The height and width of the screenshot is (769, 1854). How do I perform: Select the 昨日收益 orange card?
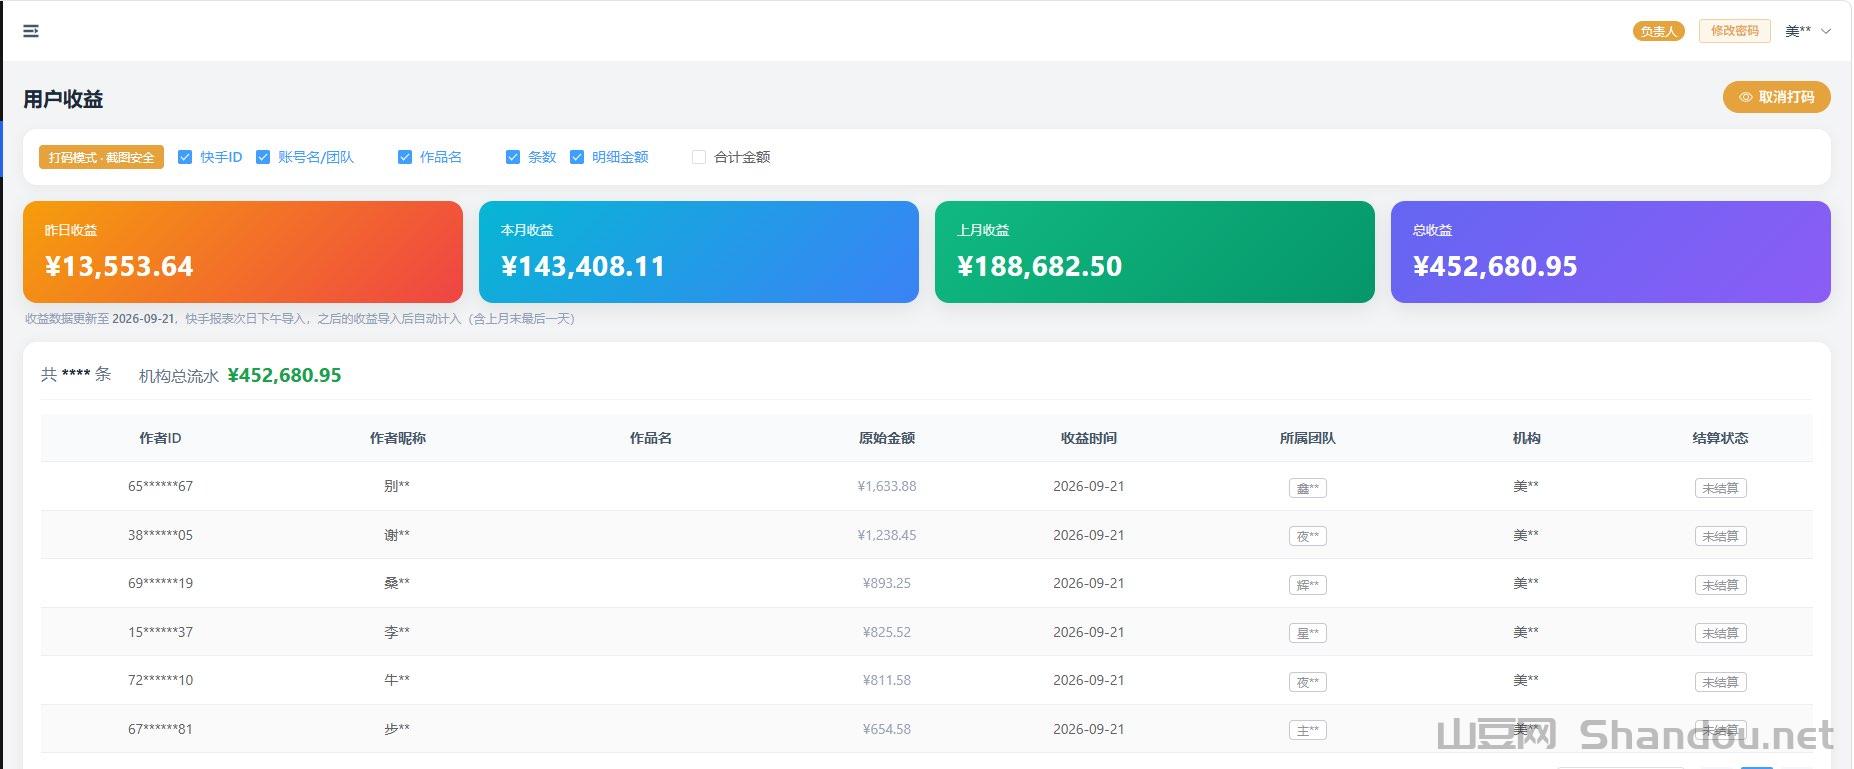[243, 252]
